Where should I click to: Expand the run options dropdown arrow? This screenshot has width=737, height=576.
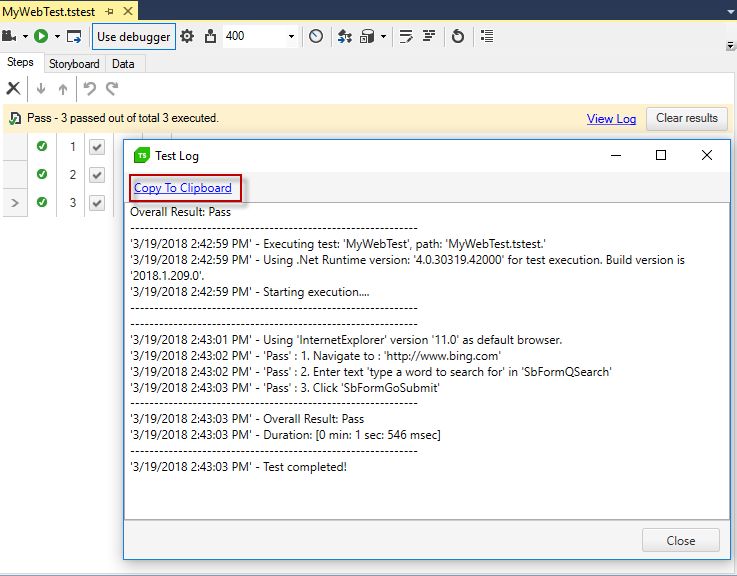(57, 36)
